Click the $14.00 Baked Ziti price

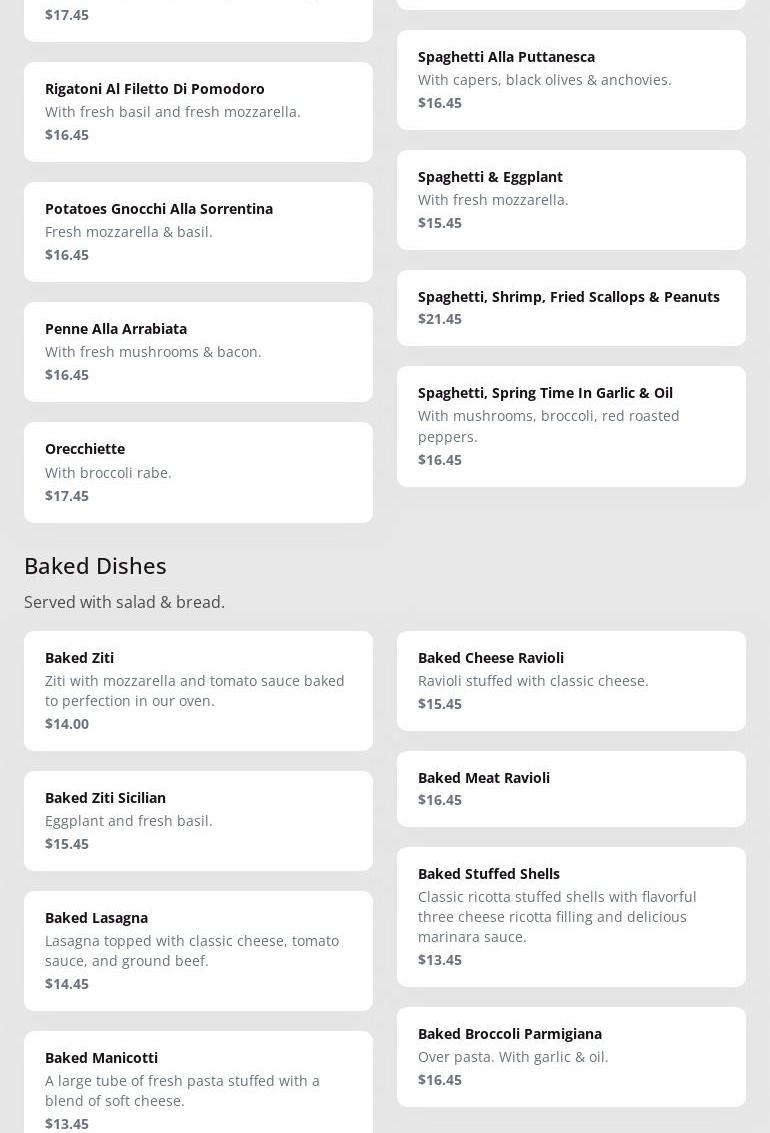(67, 724)
